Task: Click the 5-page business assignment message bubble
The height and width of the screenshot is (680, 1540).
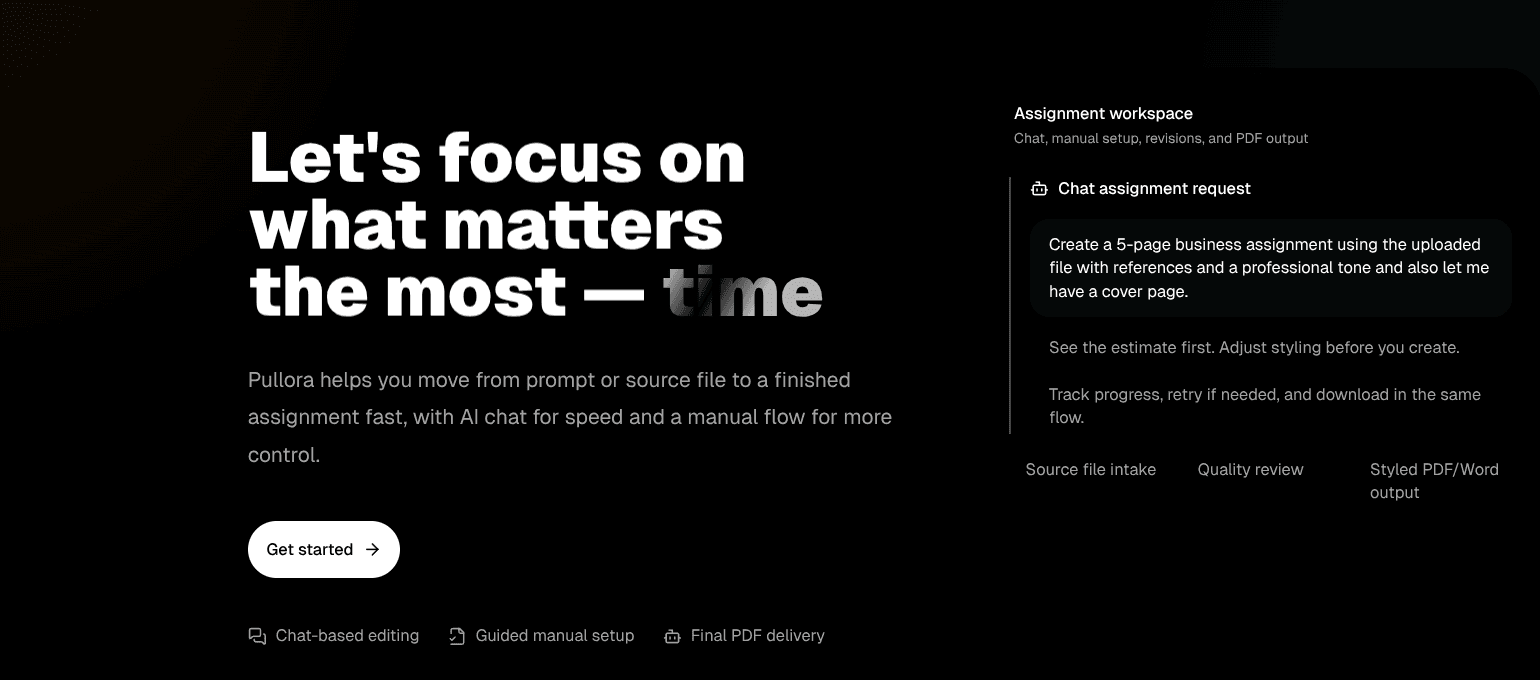Action: (x=1269, y=268)
